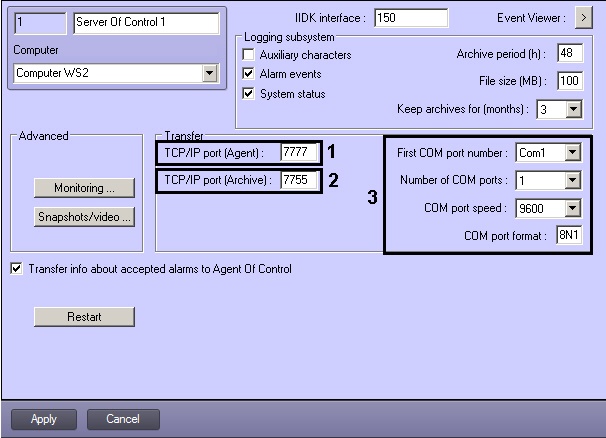606x438 pixels.
Task: Click the File size (MB) field
Action: pyautogui.click(x=570, y=81)
